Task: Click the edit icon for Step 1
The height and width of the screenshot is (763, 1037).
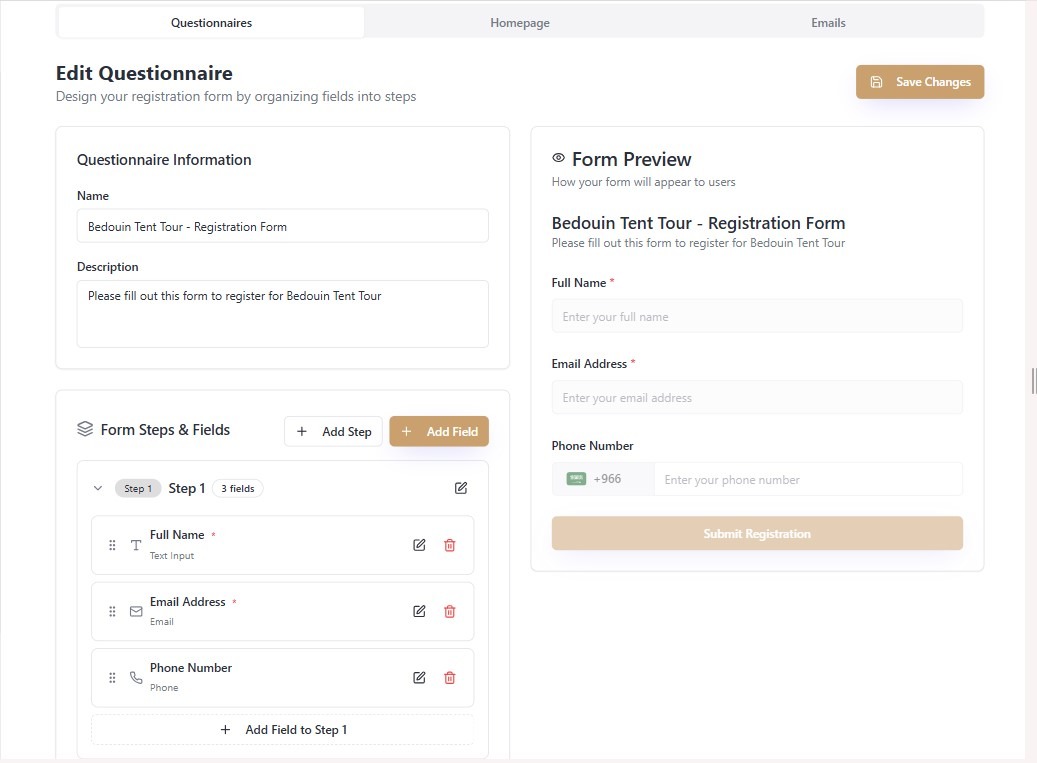Action: 461,488
